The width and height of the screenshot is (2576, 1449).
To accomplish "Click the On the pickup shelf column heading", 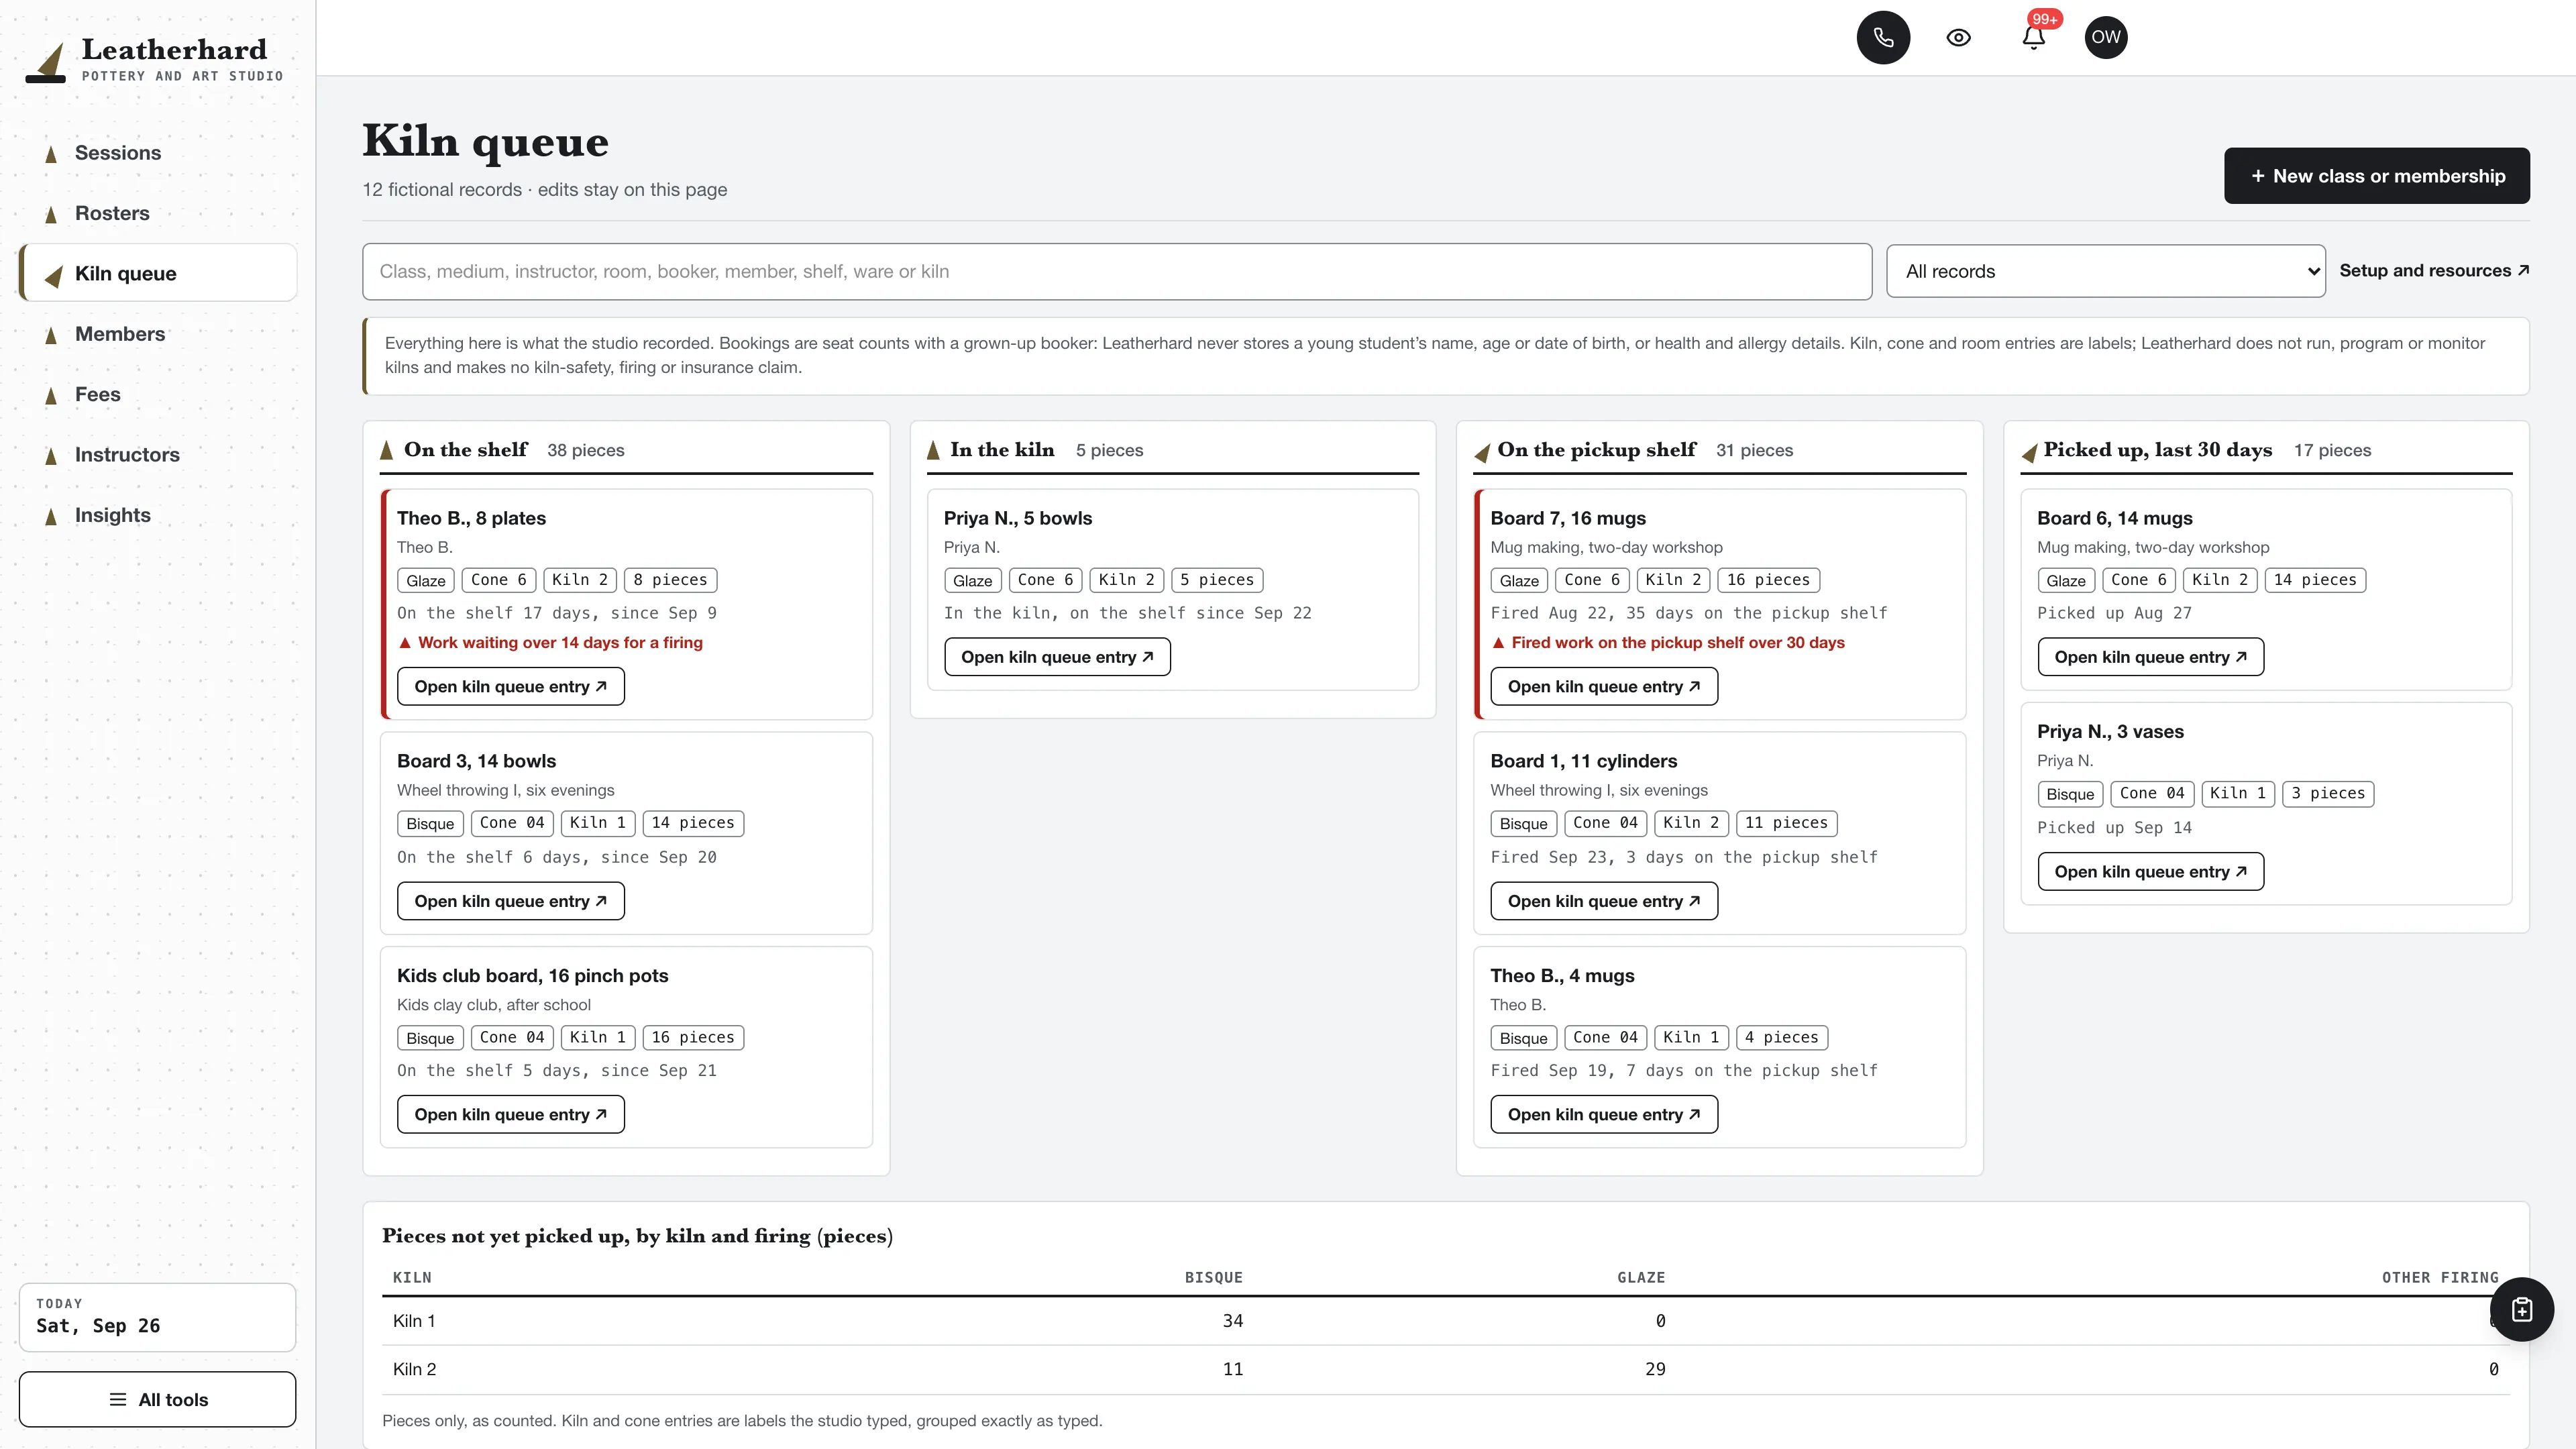I will coord(1596,450).
